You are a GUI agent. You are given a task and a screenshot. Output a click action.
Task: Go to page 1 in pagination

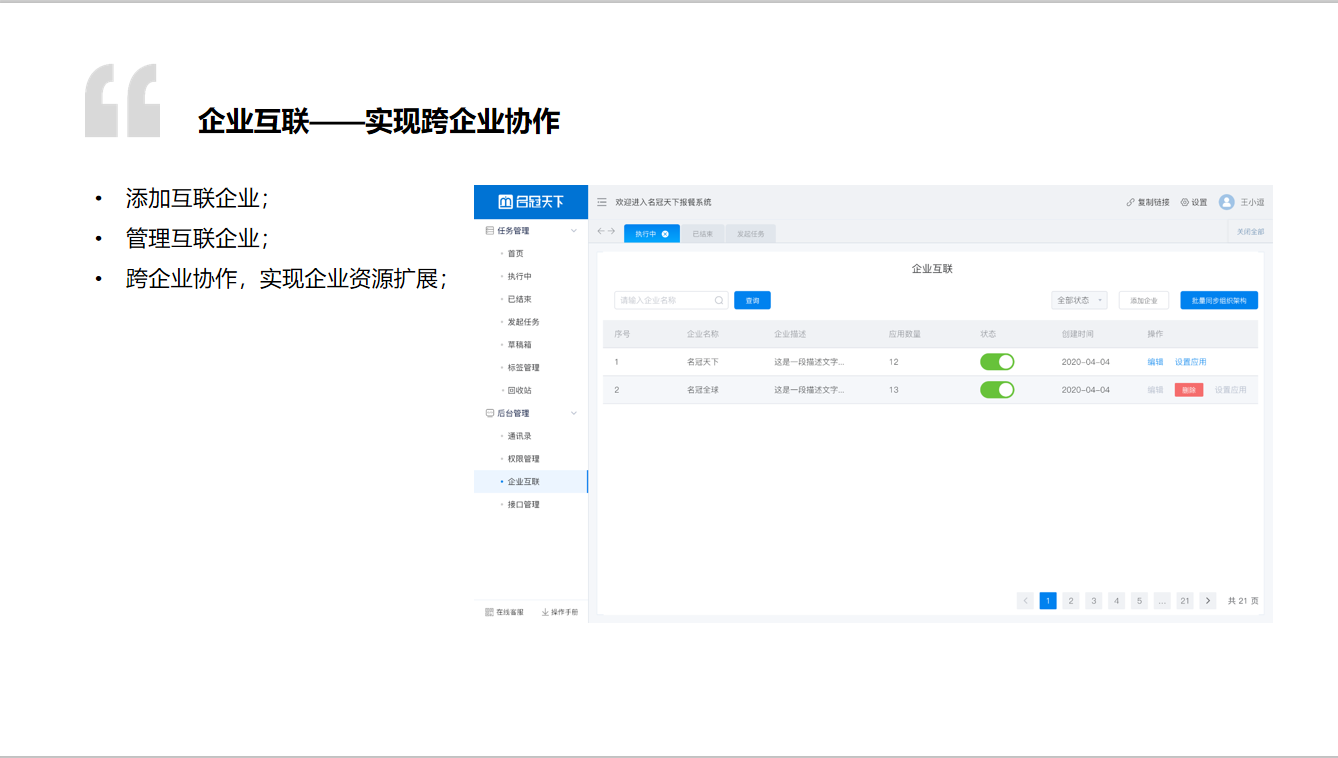point(1048,601)
